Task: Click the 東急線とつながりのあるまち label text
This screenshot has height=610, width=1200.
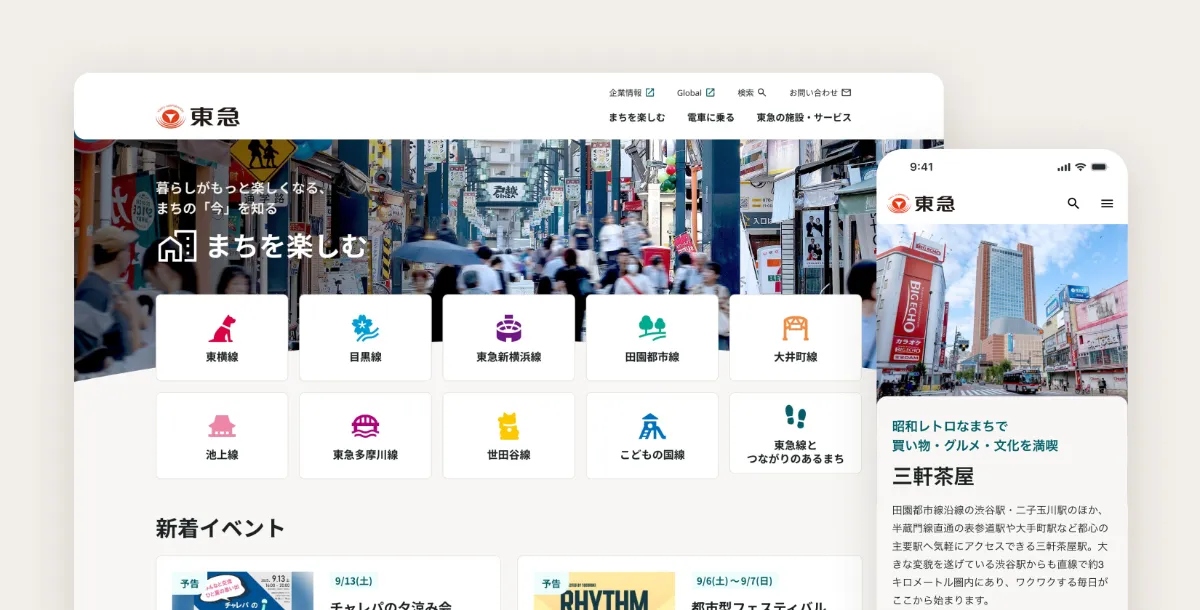Action: point(795,452)
